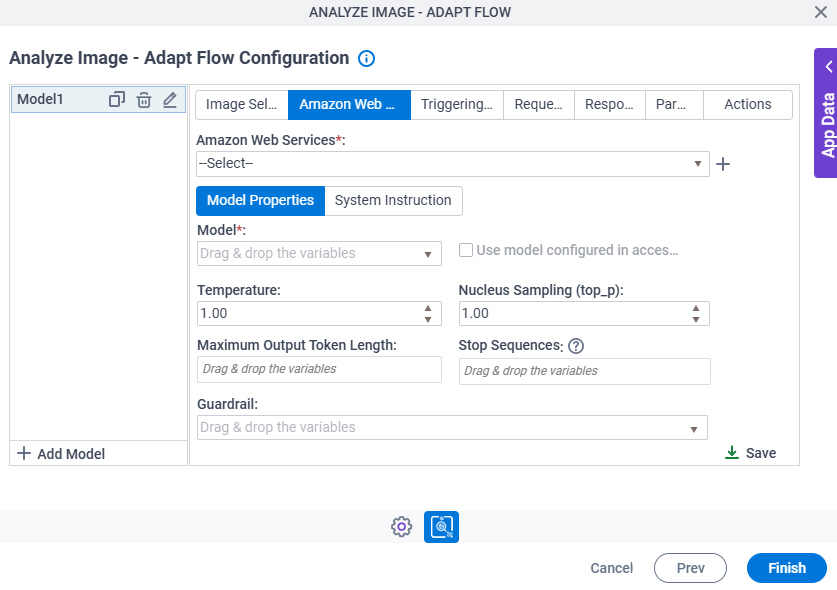
Task: Select the Amazon Web Services tab
Action: click(x=350, y=105)
